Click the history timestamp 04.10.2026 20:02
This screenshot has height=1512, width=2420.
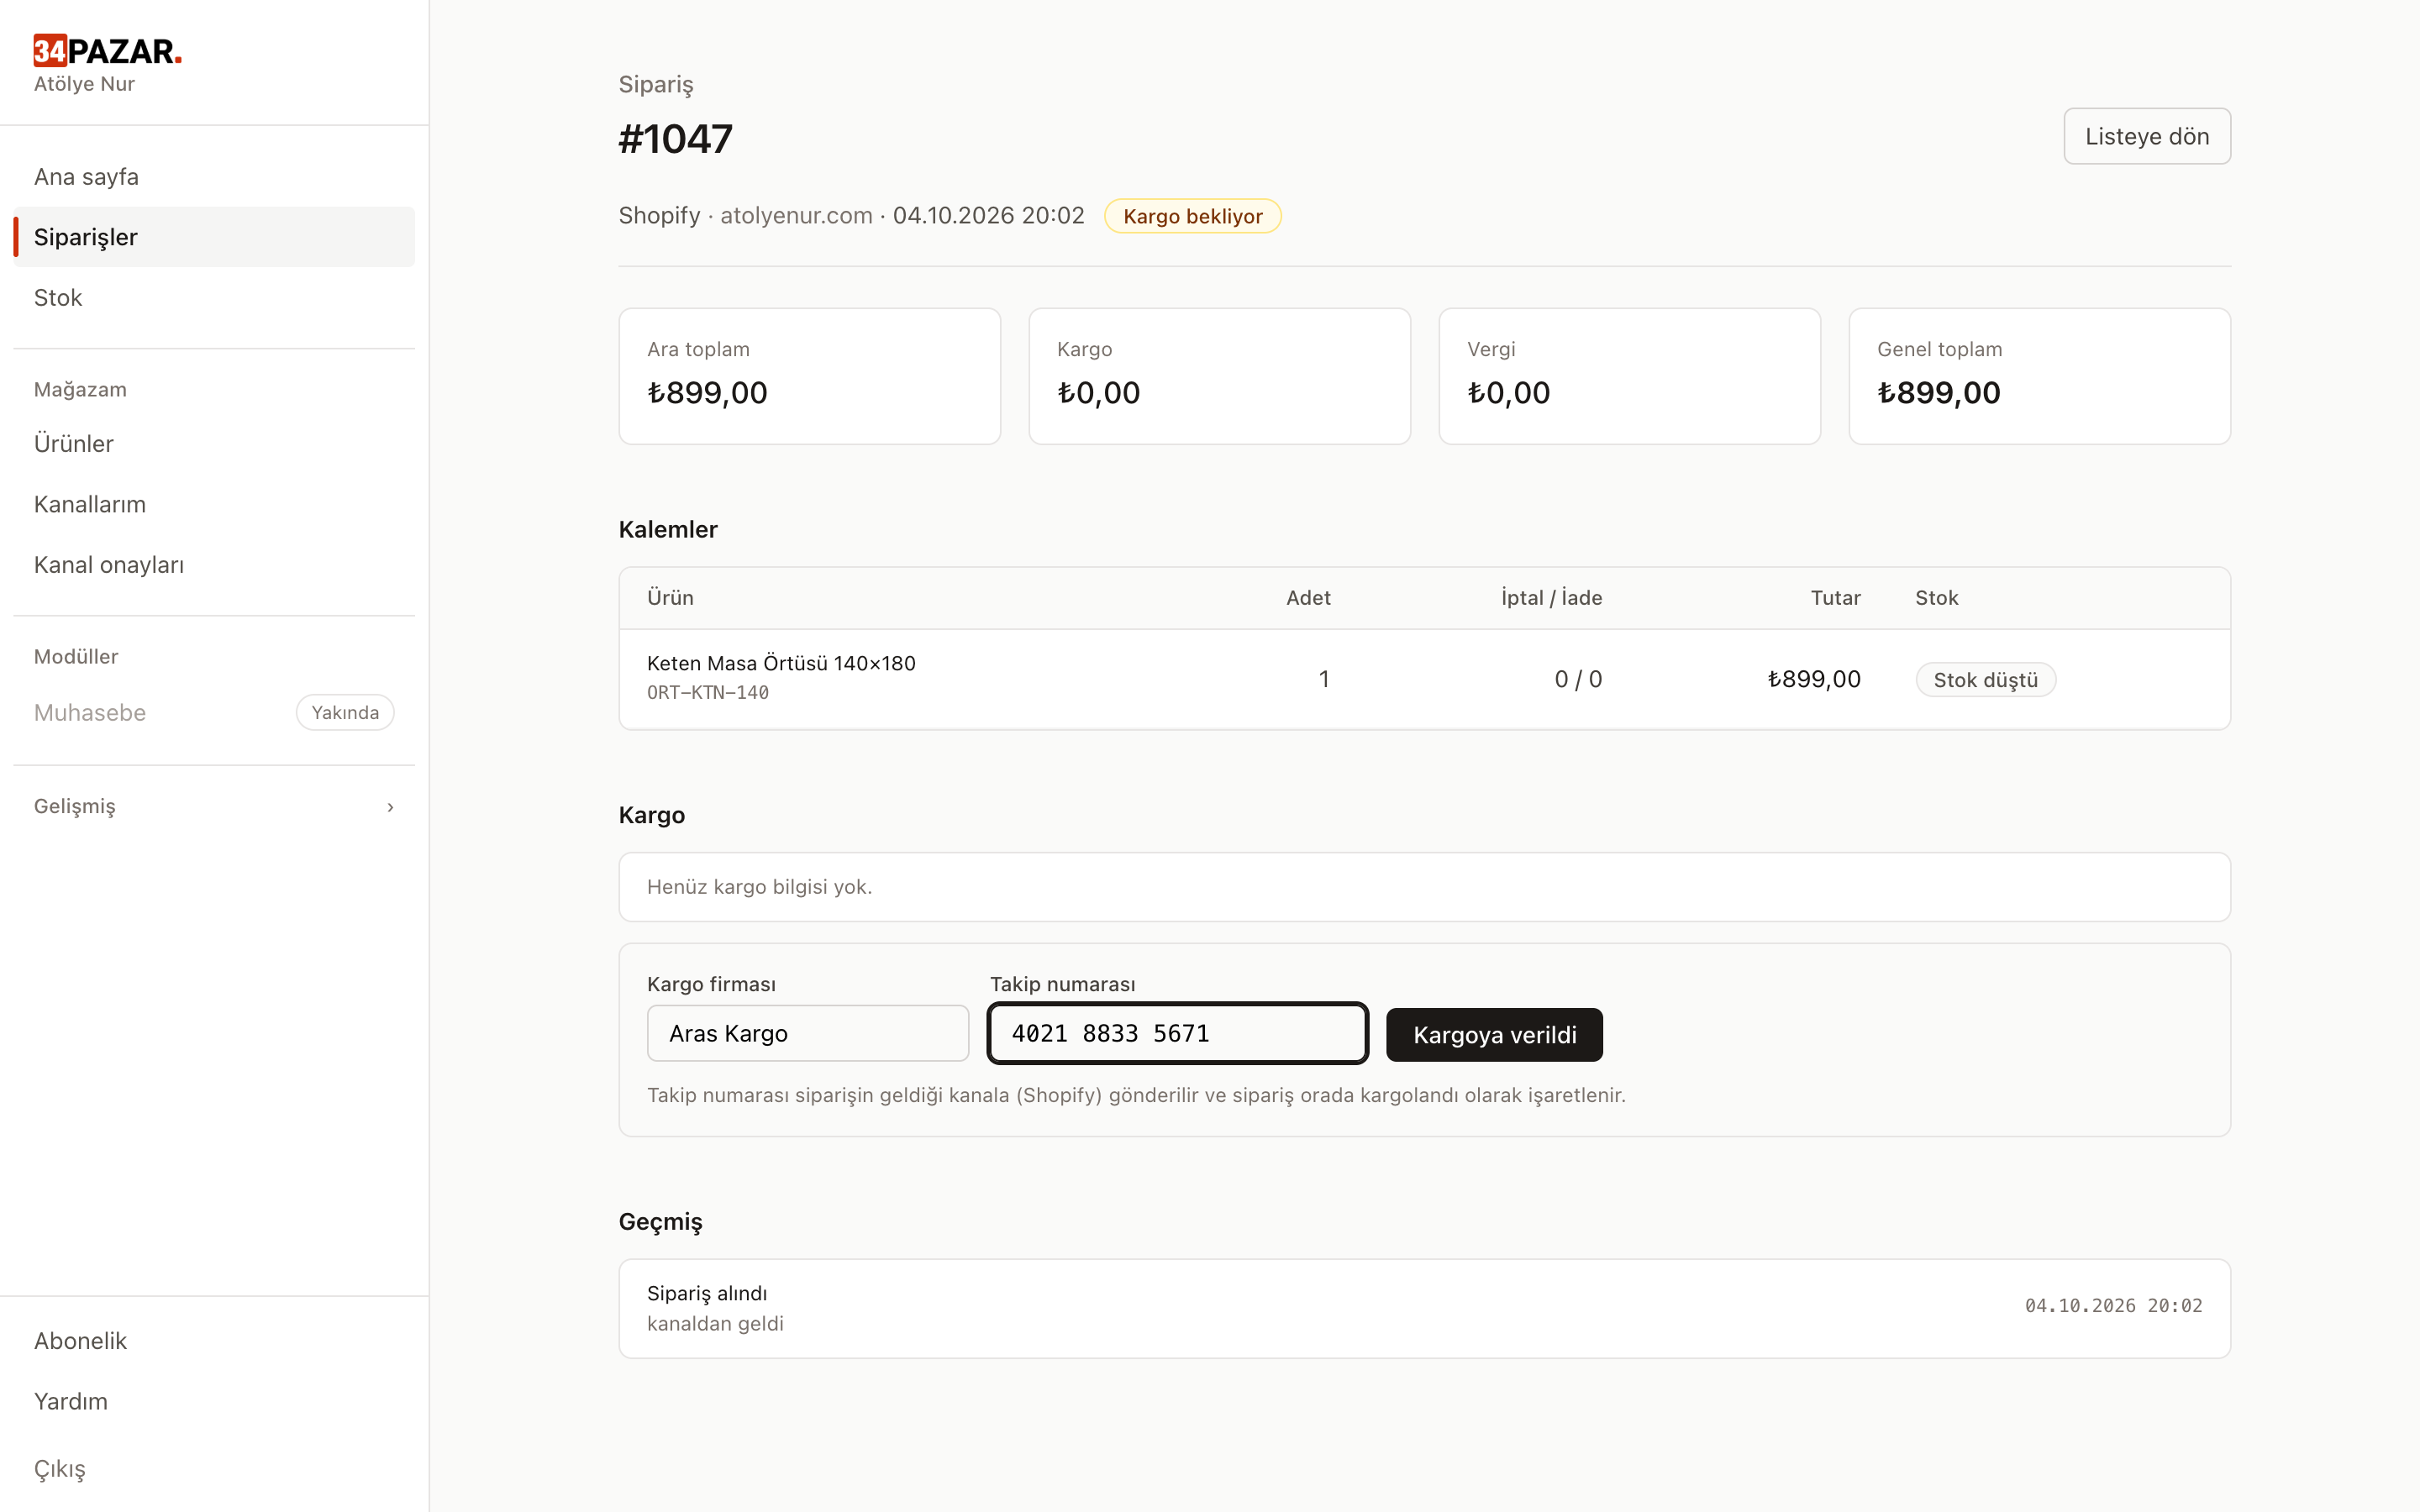2114,1306
